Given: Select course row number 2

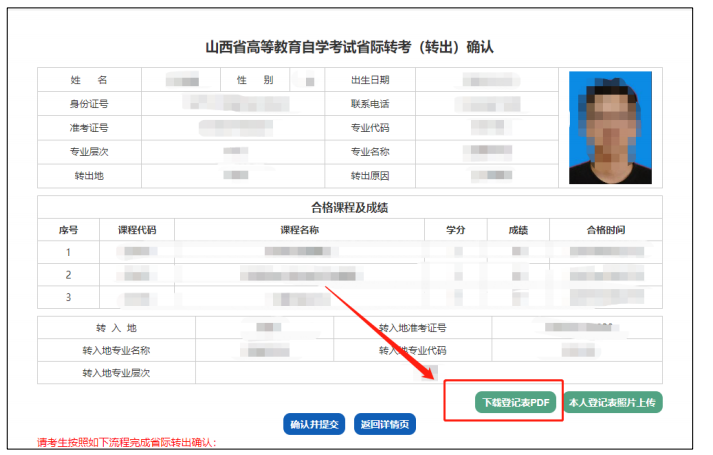Looking at the screenshot, I should (x=350, y=275).
